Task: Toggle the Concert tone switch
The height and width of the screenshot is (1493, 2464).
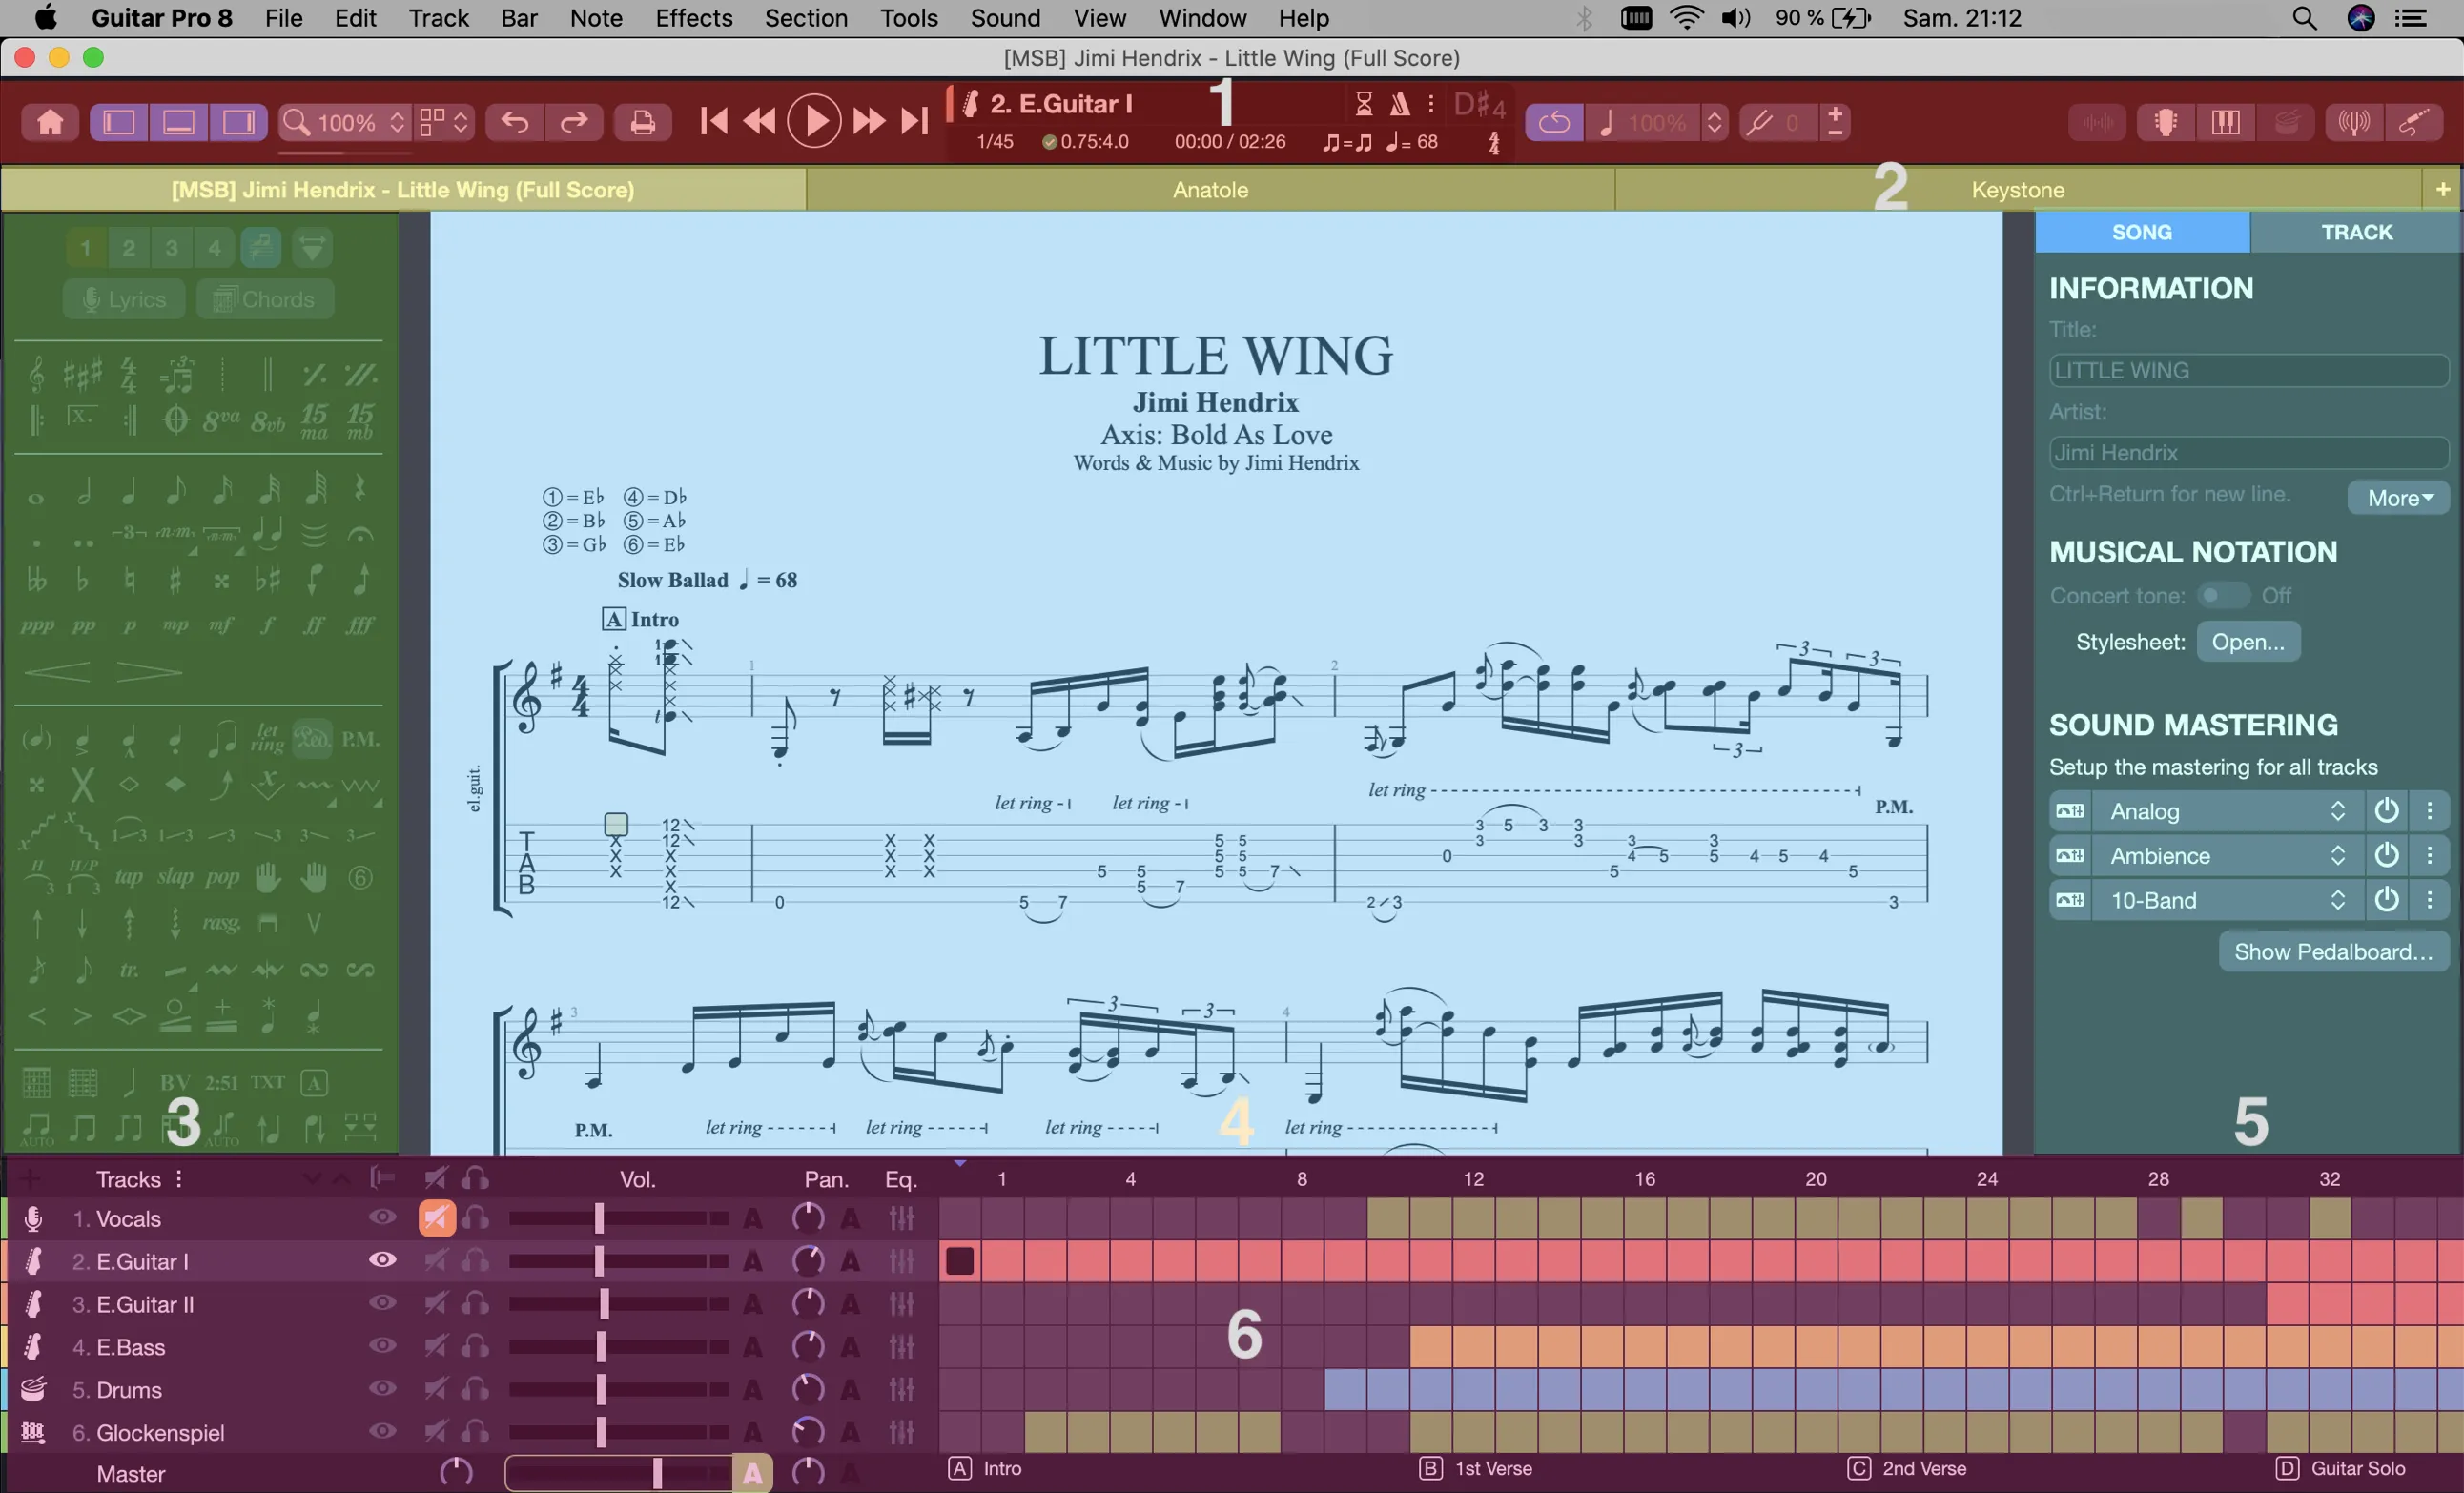Action: tap(2222, 596)
